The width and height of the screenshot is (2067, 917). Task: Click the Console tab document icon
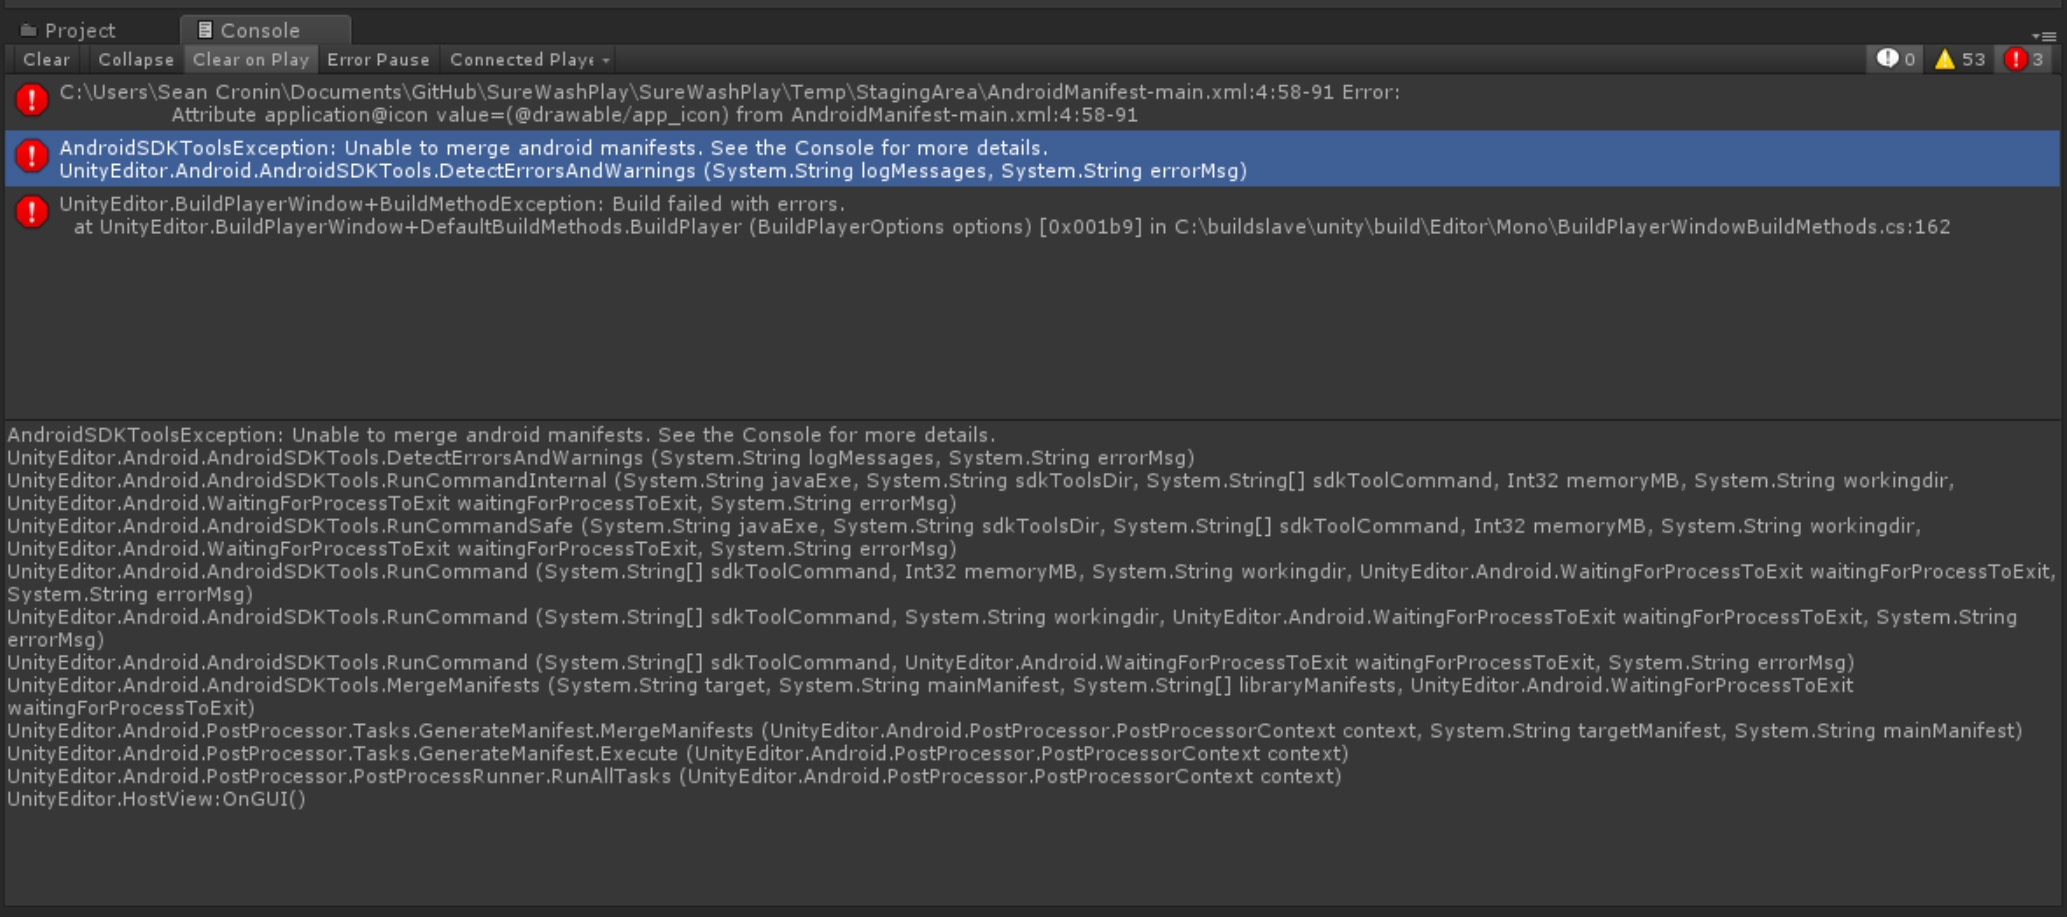pyautogui.click(x=204, y=30)
